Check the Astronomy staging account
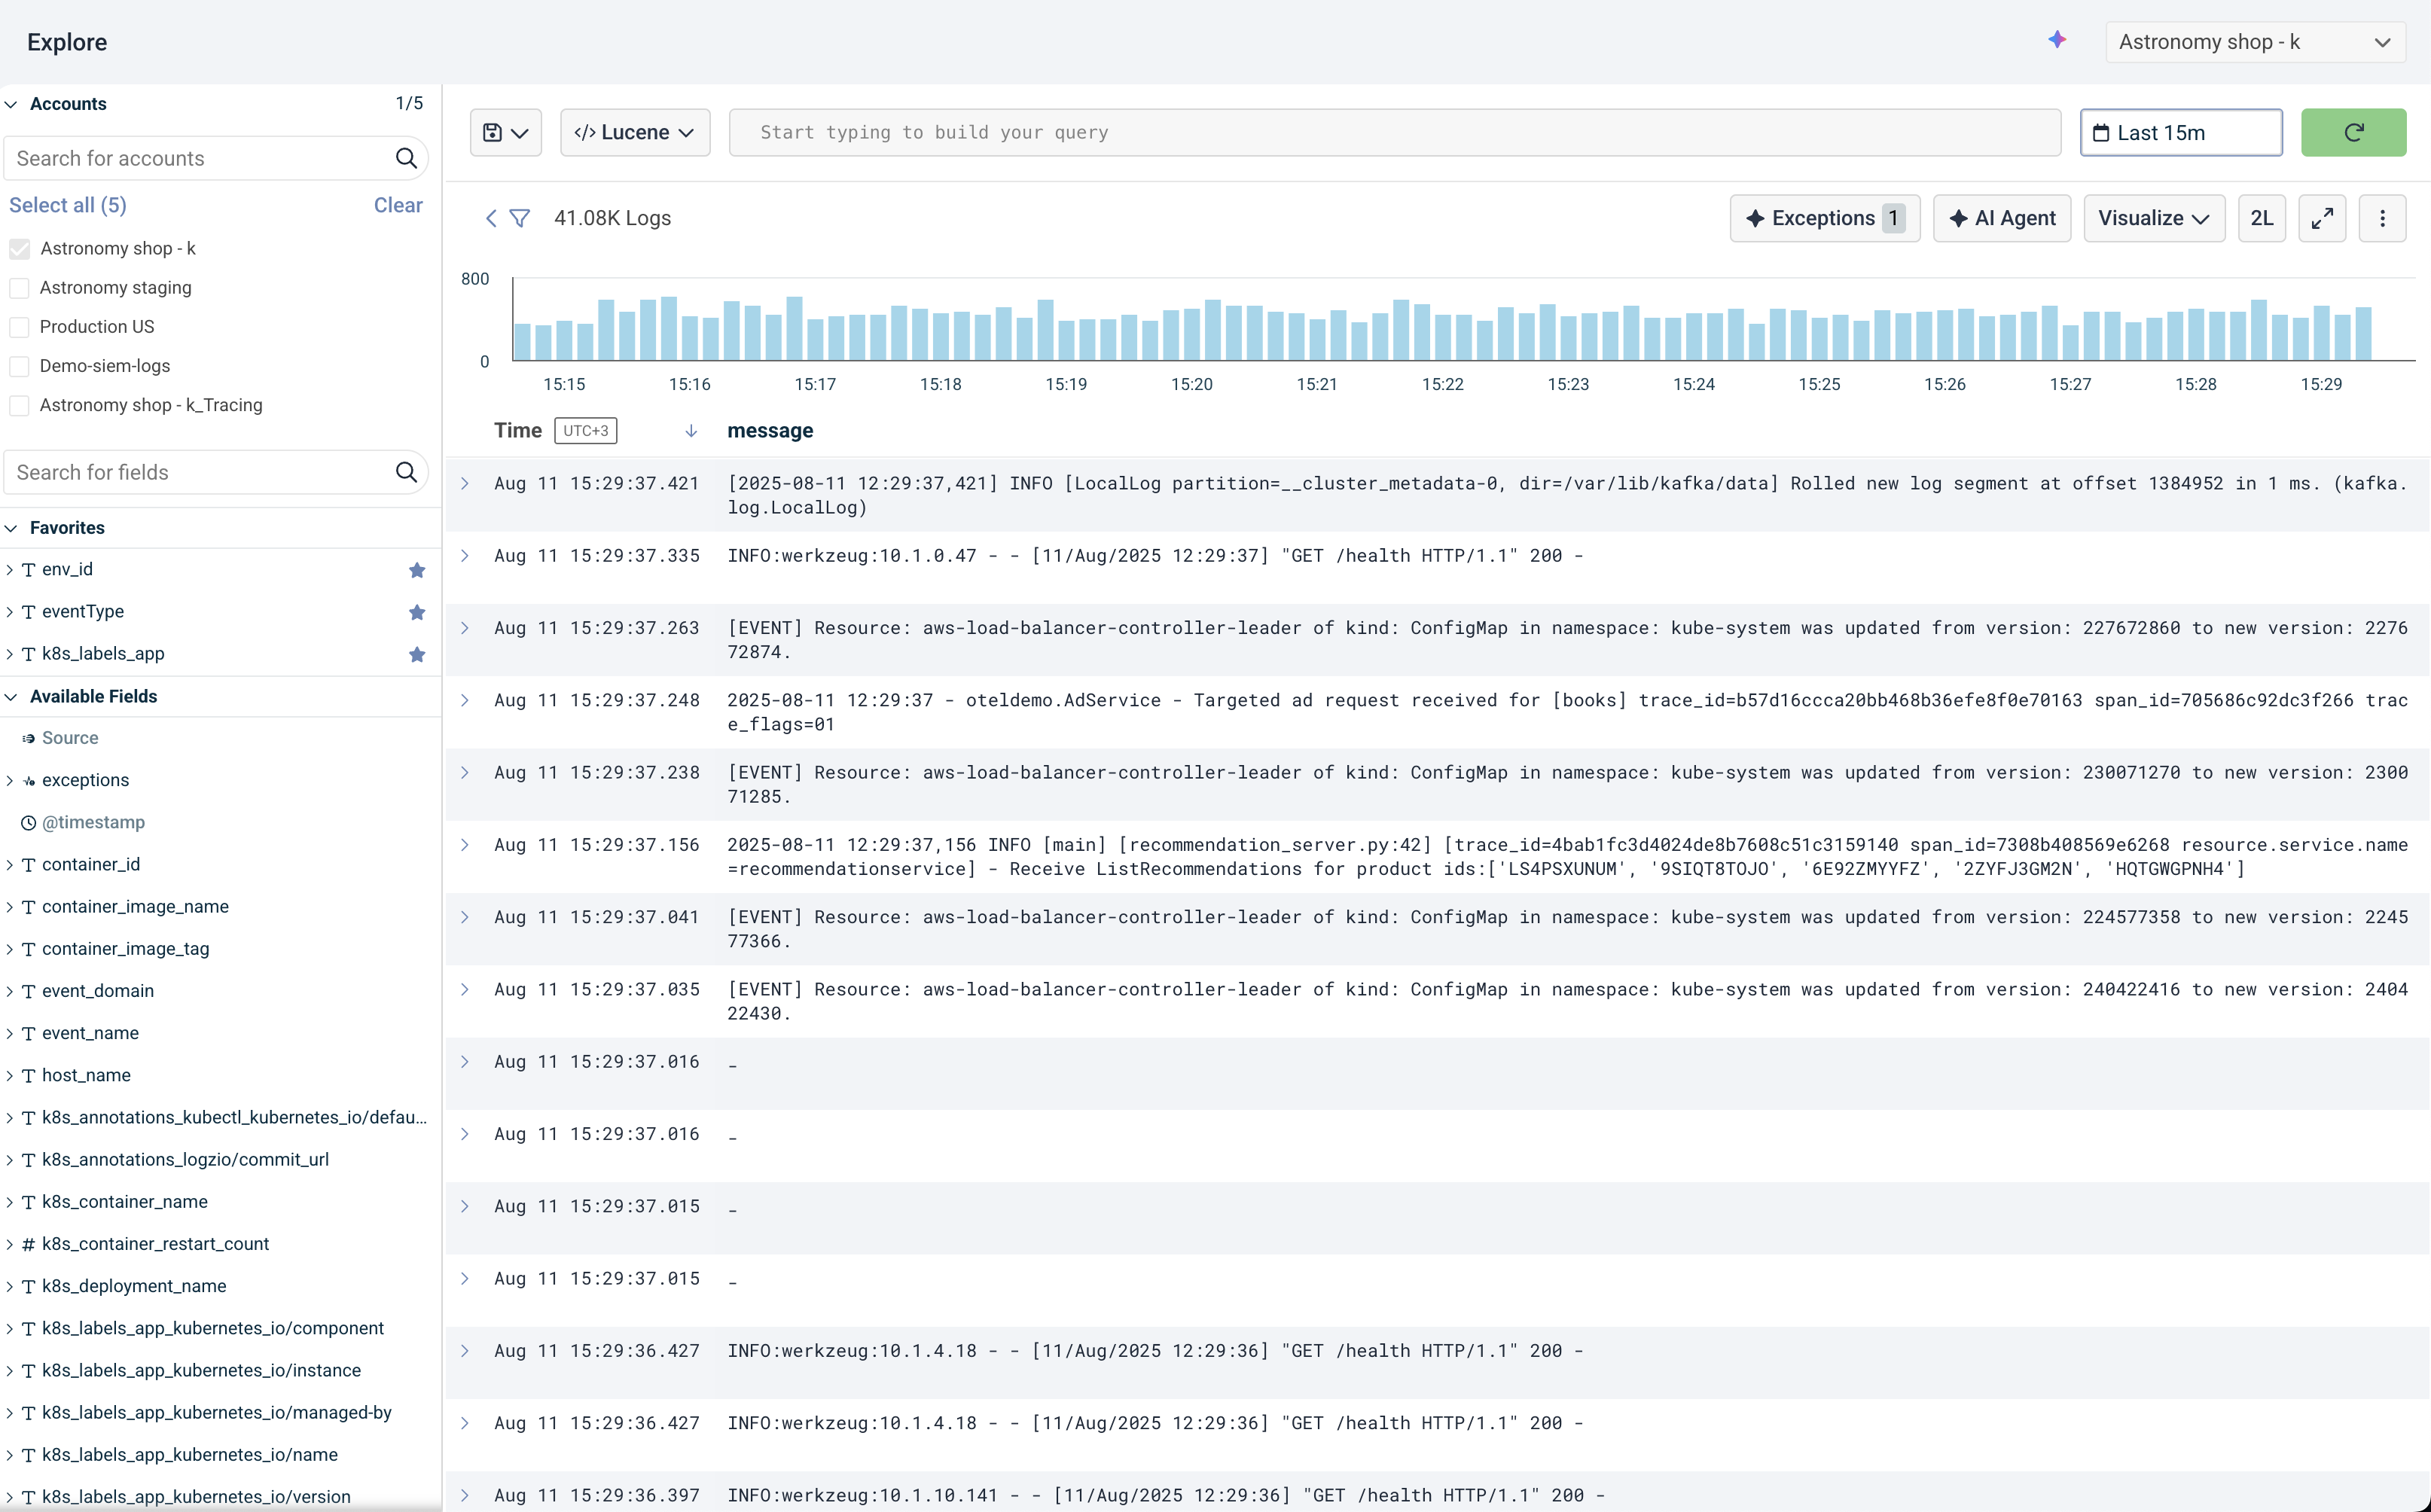Screen dimensions: 2431x1512 click(x=19, y=287)
